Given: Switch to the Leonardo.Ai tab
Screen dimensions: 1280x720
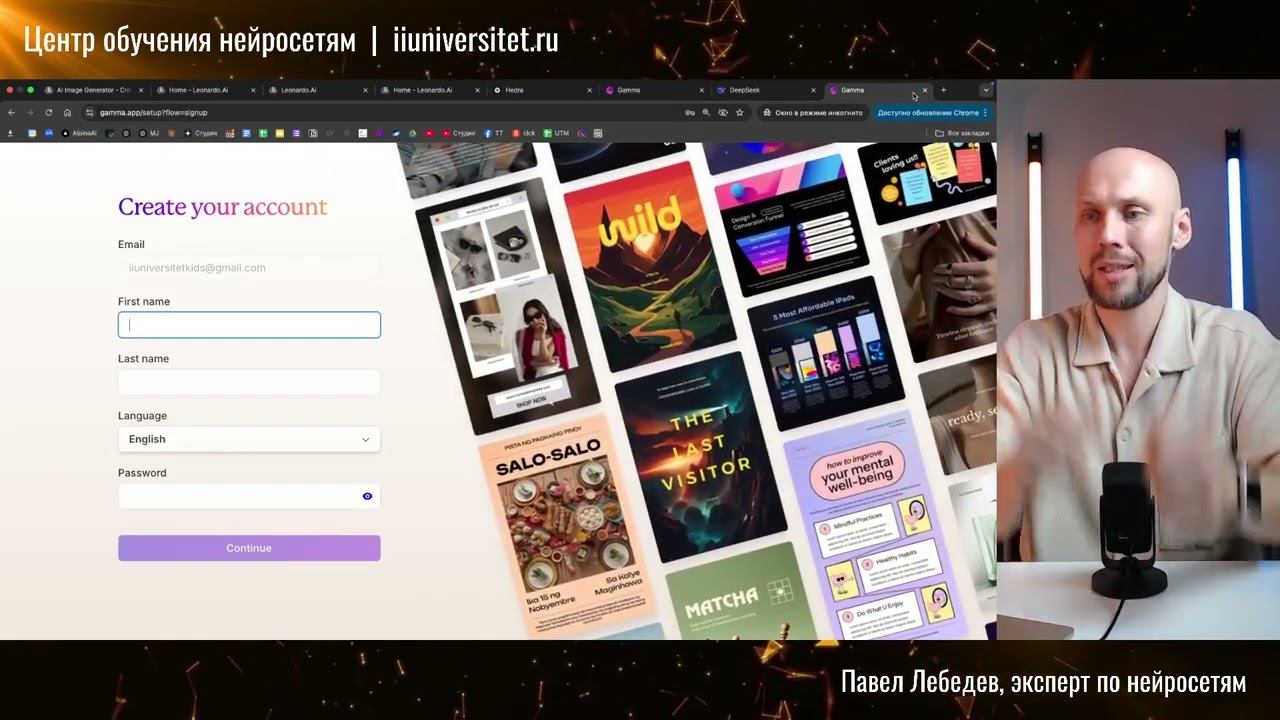Looking at the screenshot, I should [x=319, y=90].
